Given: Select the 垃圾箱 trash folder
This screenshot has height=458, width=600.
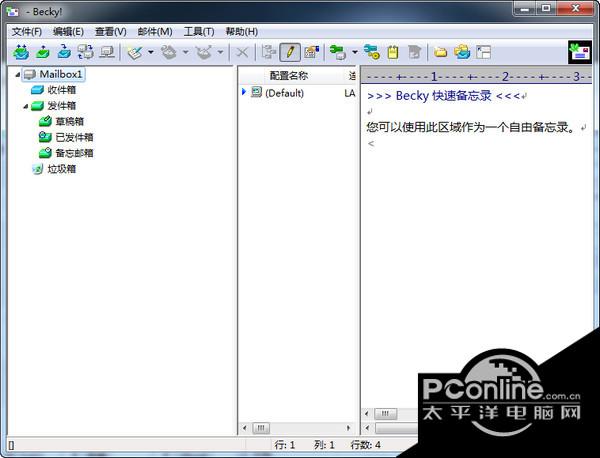Looking at the screenshot, I should coord(62,169).
